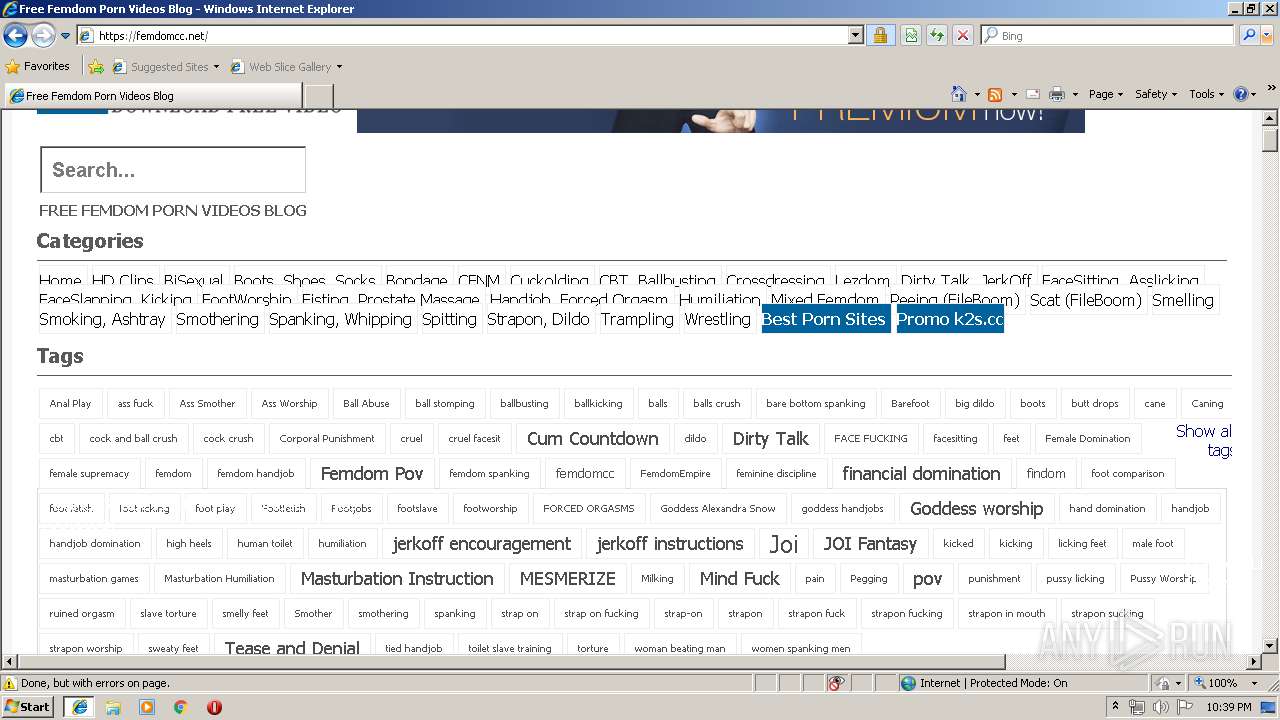The image size is (1280, 720).
Task: Open the Favorites star button
Action: 37,66
